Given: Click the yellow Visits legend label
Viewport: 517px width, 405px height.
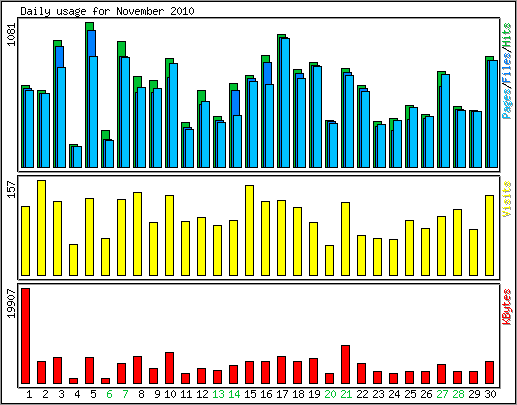Looking at the screenshot, I should click(x=507, y=199).
